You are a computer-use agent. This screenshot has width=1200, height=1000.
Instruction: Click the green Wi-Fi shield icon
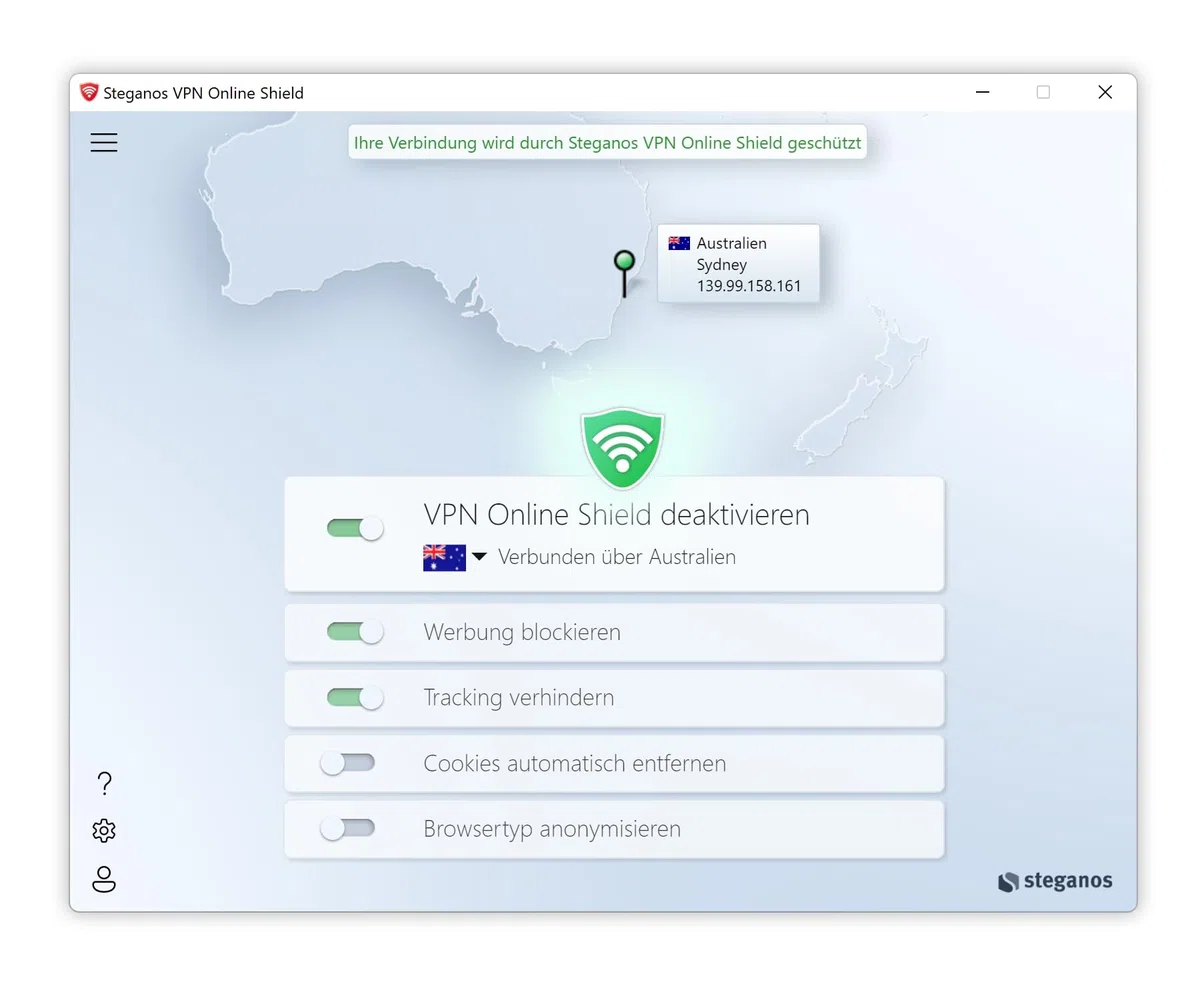pos(622,448)
